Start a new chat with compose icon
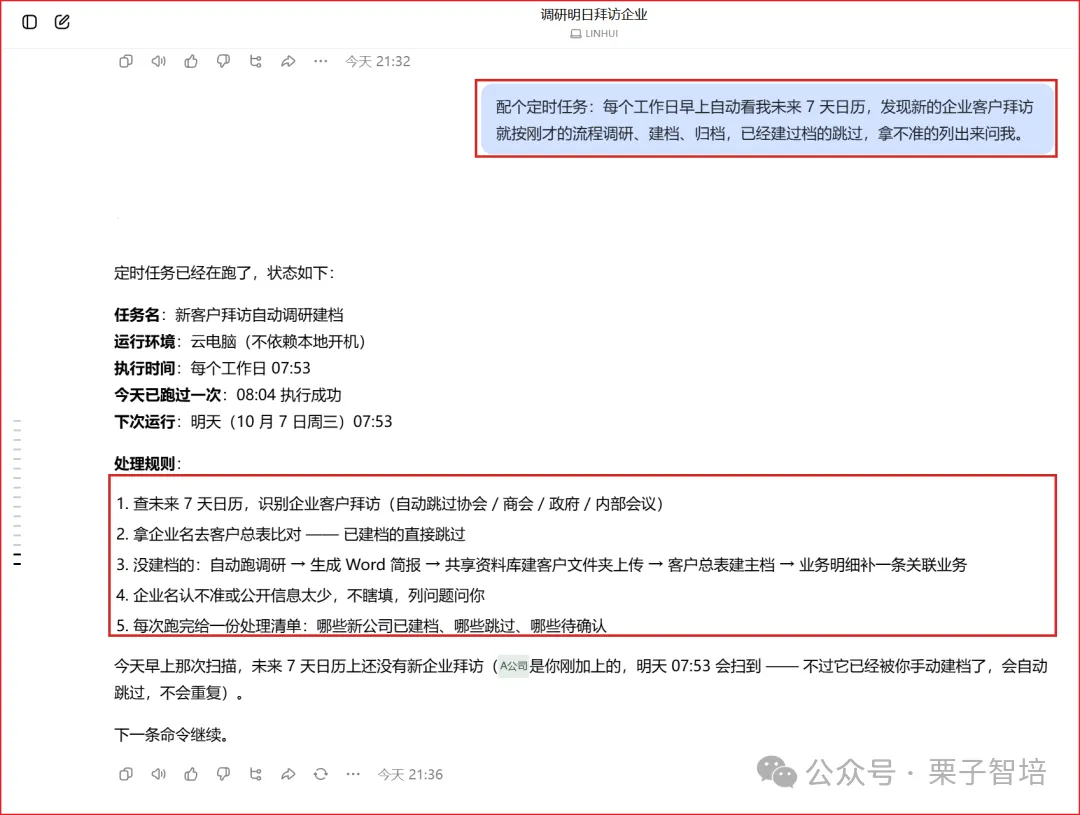The height and width of the screenshot is (815, 1080). 62,22
